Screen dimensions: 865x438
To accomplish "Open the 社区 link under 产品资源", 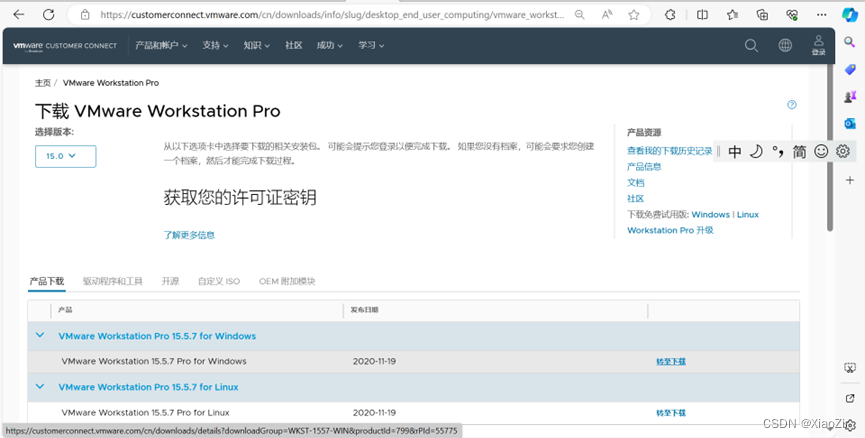I will tap(636, 199).
